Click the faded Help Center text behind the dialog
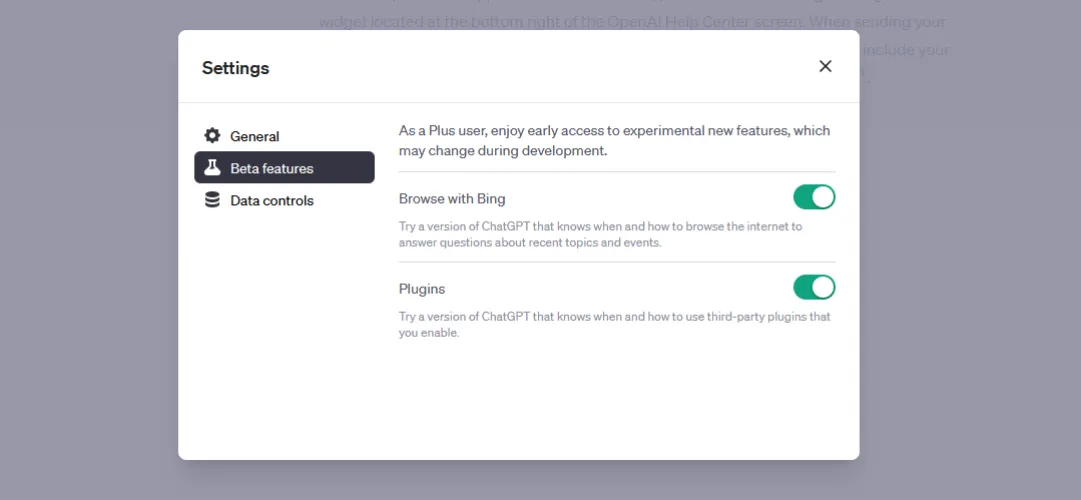 (x=630, y=20)
